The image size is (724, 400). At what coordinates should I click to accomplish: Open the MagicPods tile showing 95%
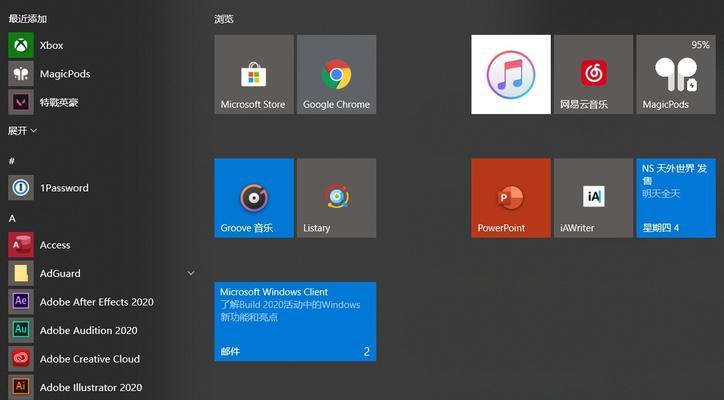pyautogui.click(x=676, y=74)
